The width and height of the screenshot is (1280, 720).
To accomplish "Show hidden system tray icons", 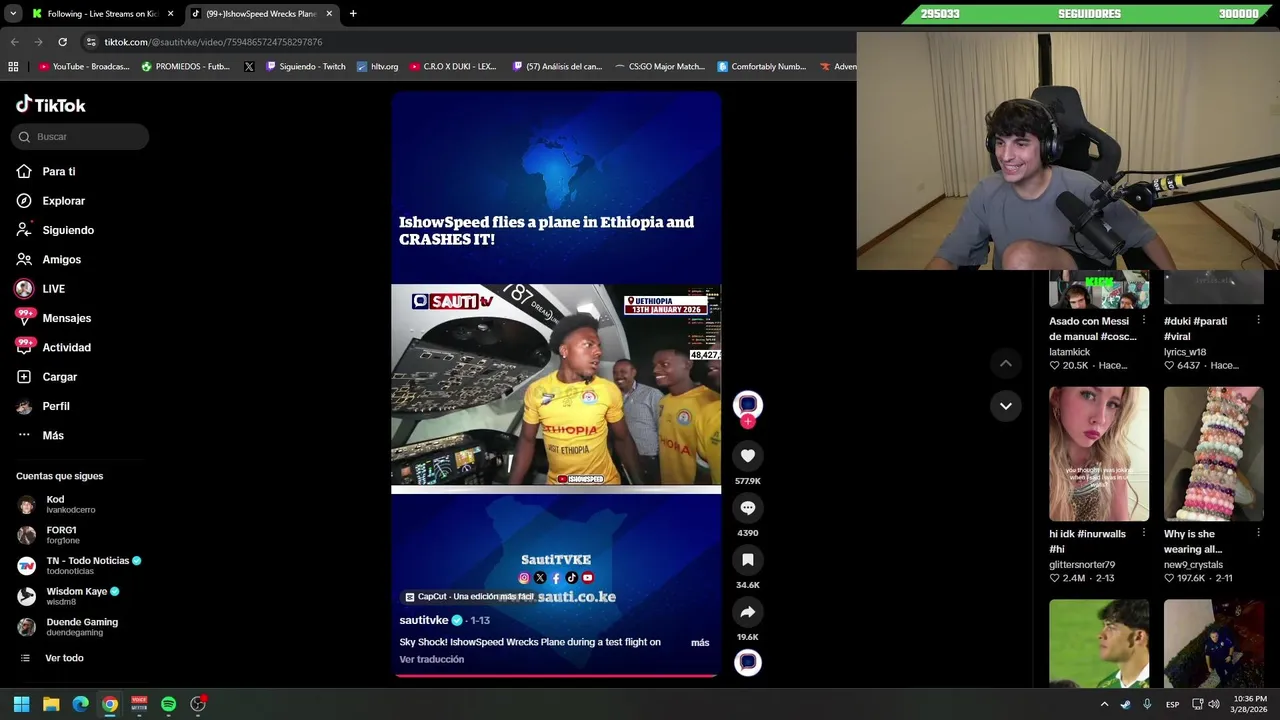I will (1105, 704).
